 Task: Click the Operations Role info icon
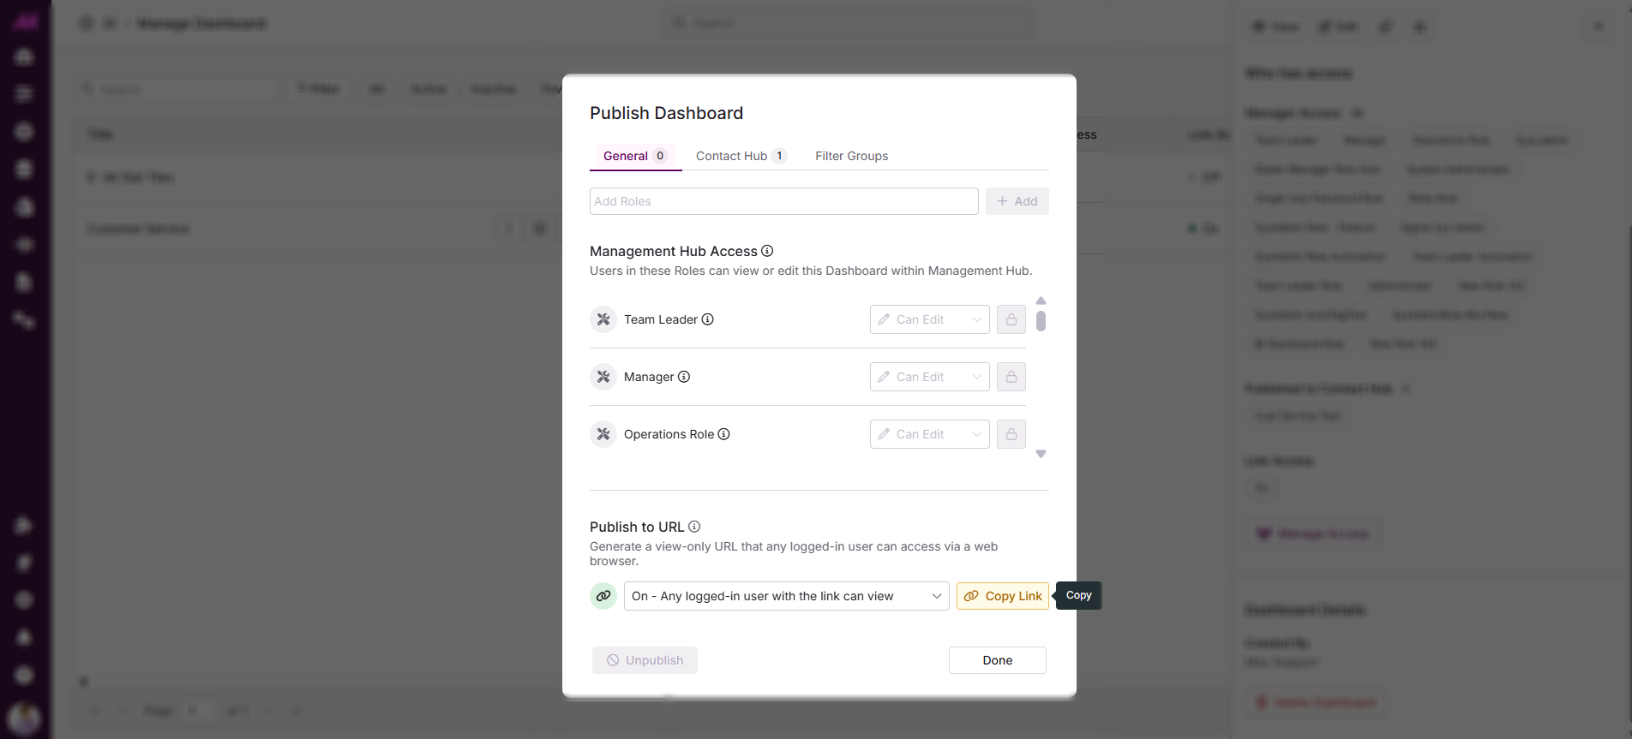coord(724,434)
